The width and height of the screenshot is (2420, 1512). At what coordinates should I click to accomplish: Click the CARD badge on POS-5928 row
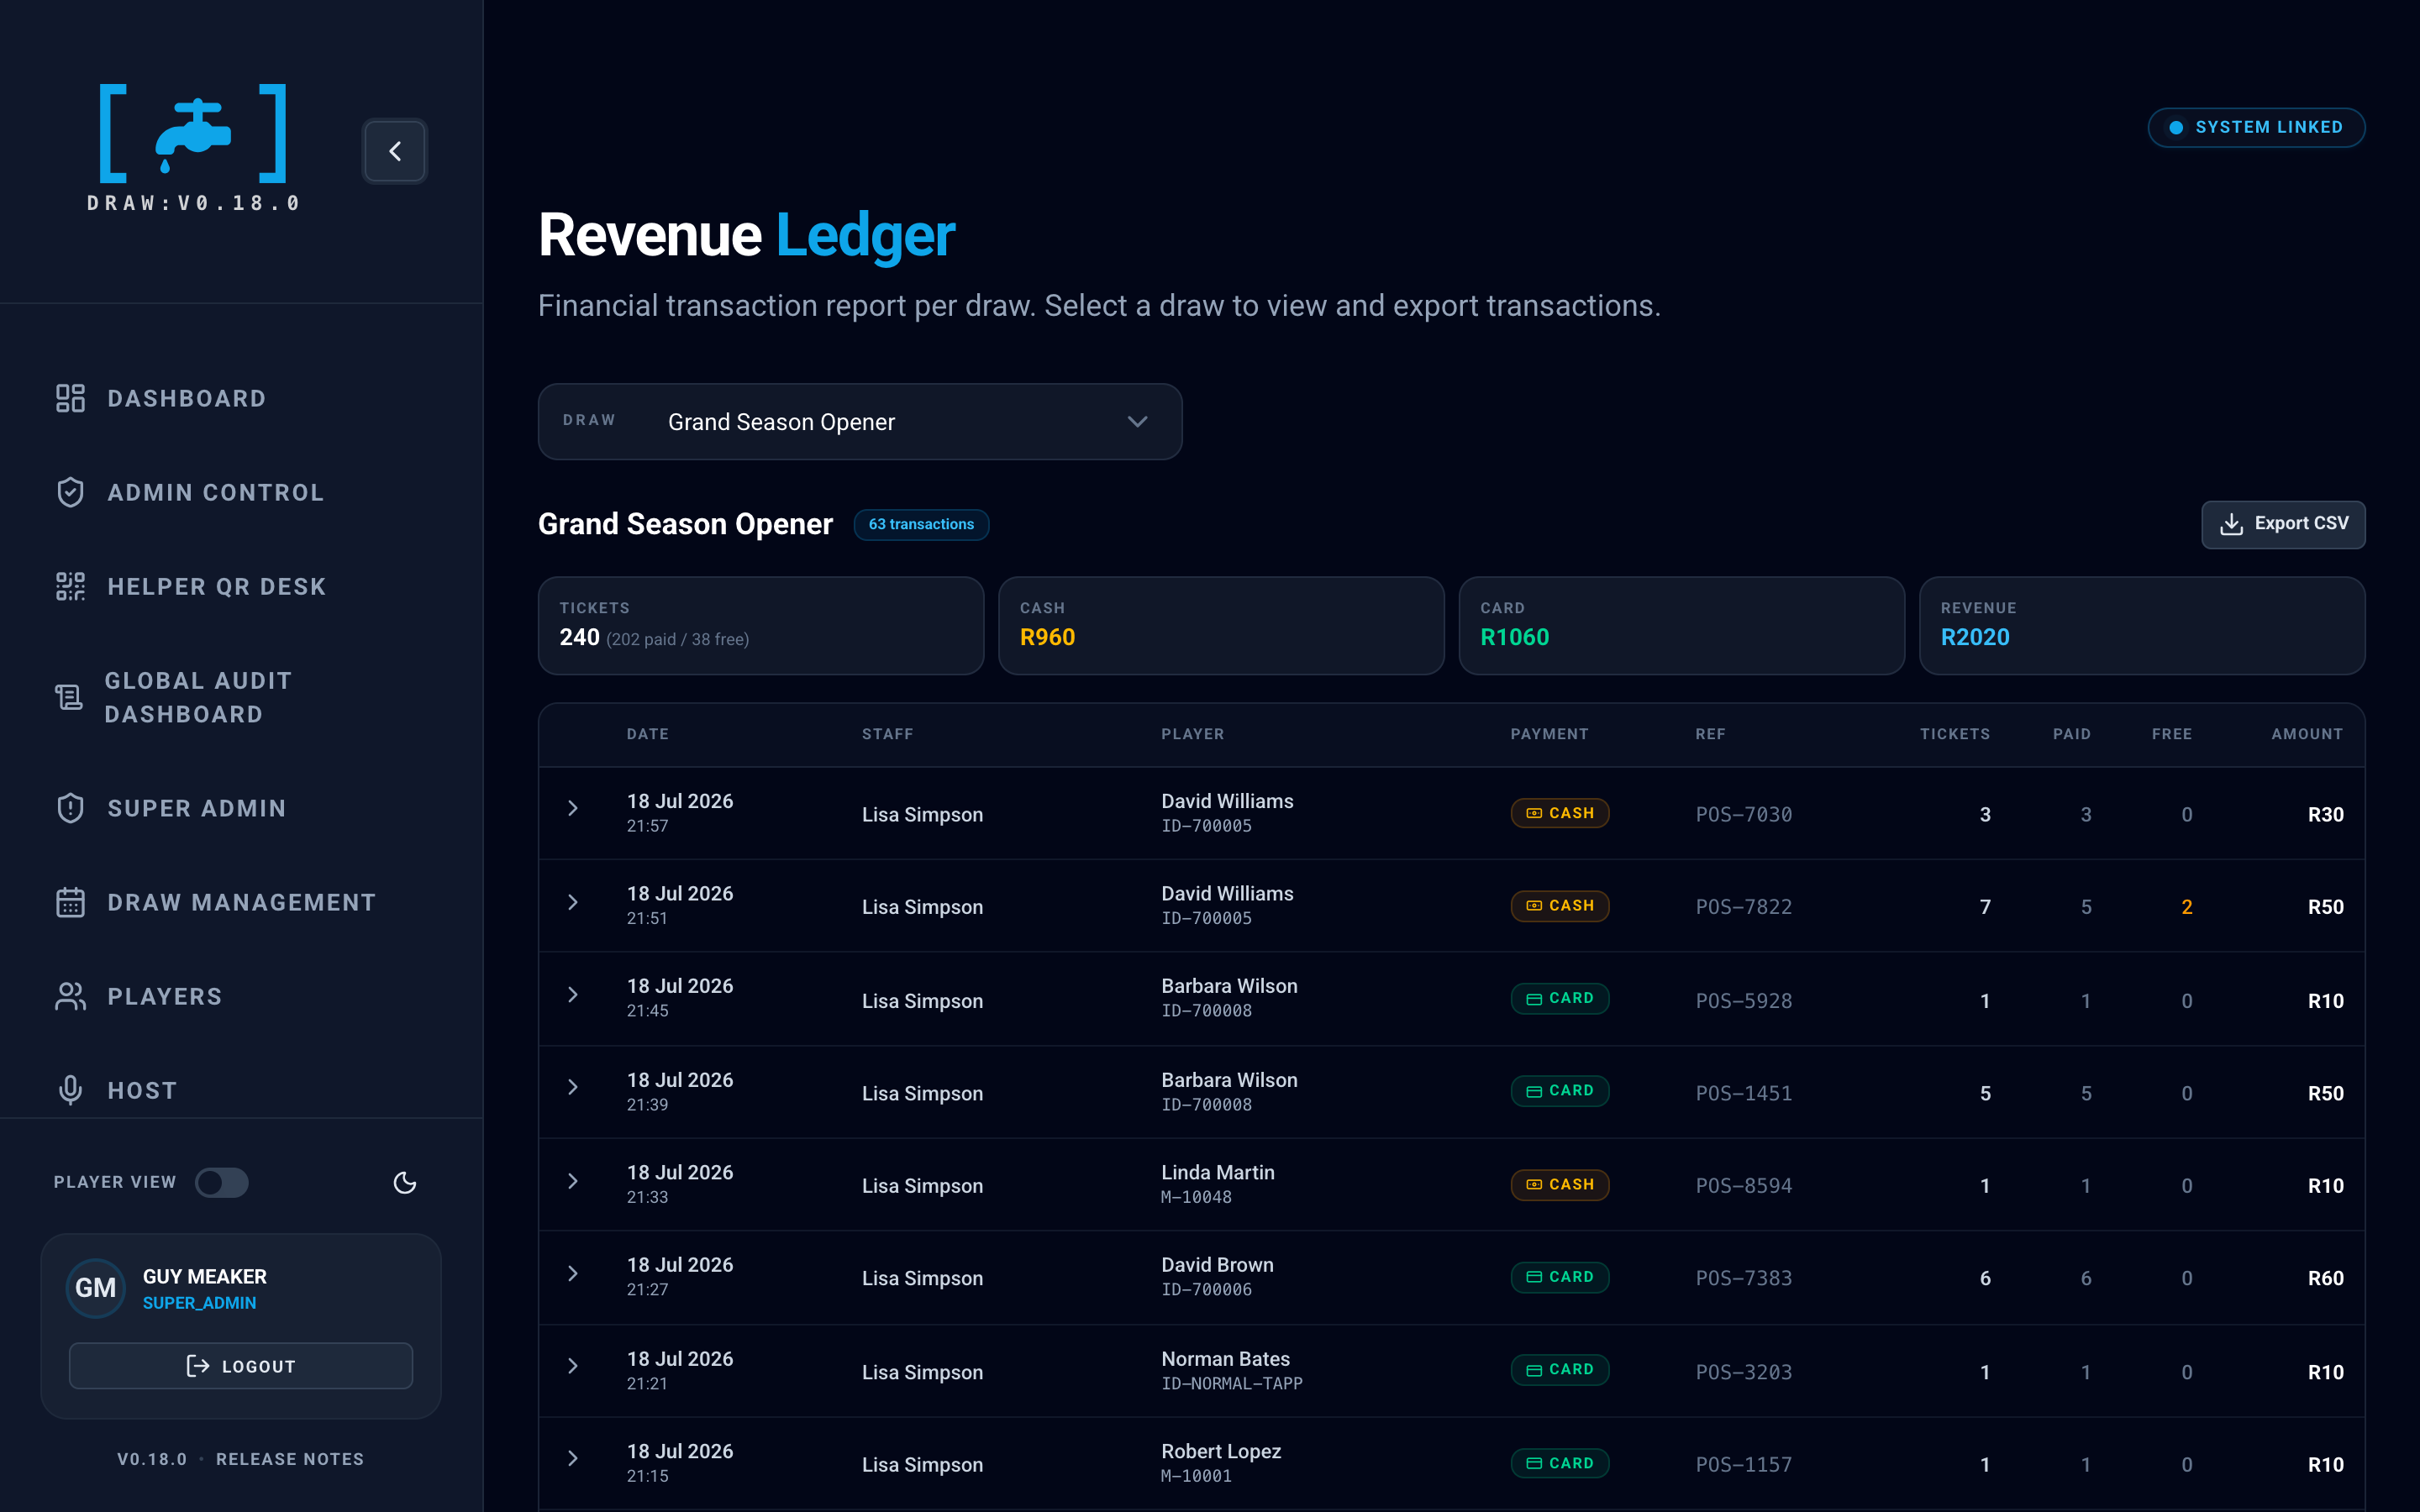point(1560,999)
